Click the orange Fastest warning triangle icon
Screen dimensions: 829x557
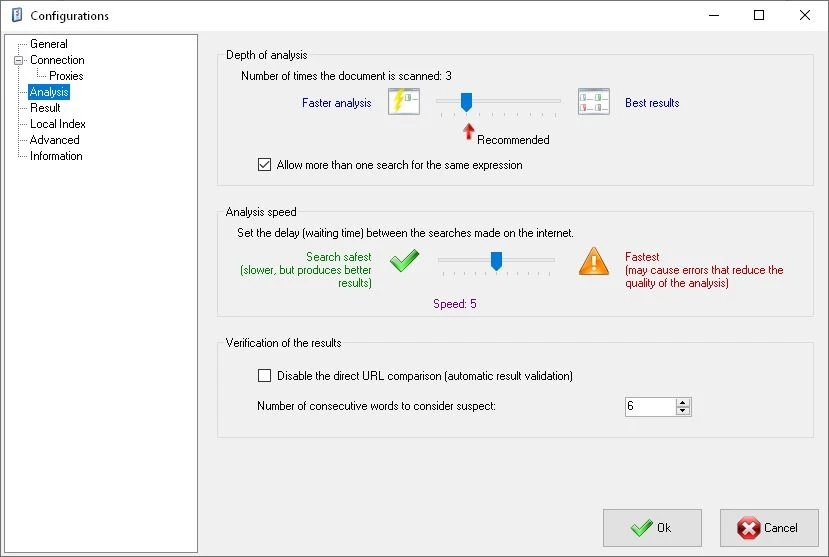click(594, 262)
